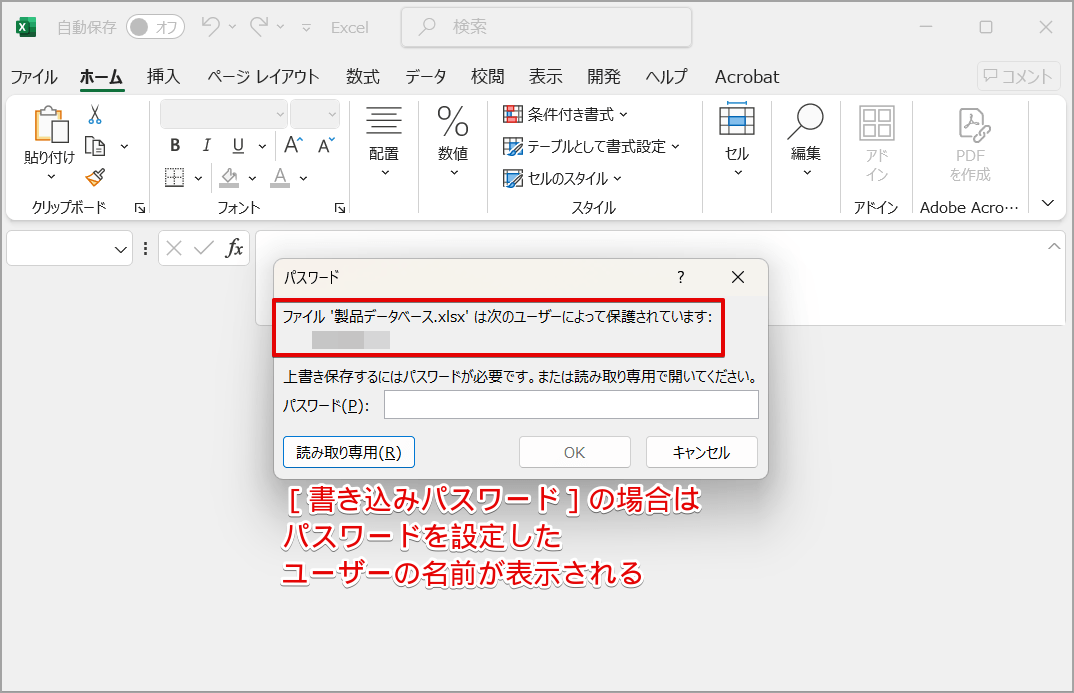Screen dimensions: 1074x693
Task: Switch to the 開発 tab
Action: click(x=604, y=77)
